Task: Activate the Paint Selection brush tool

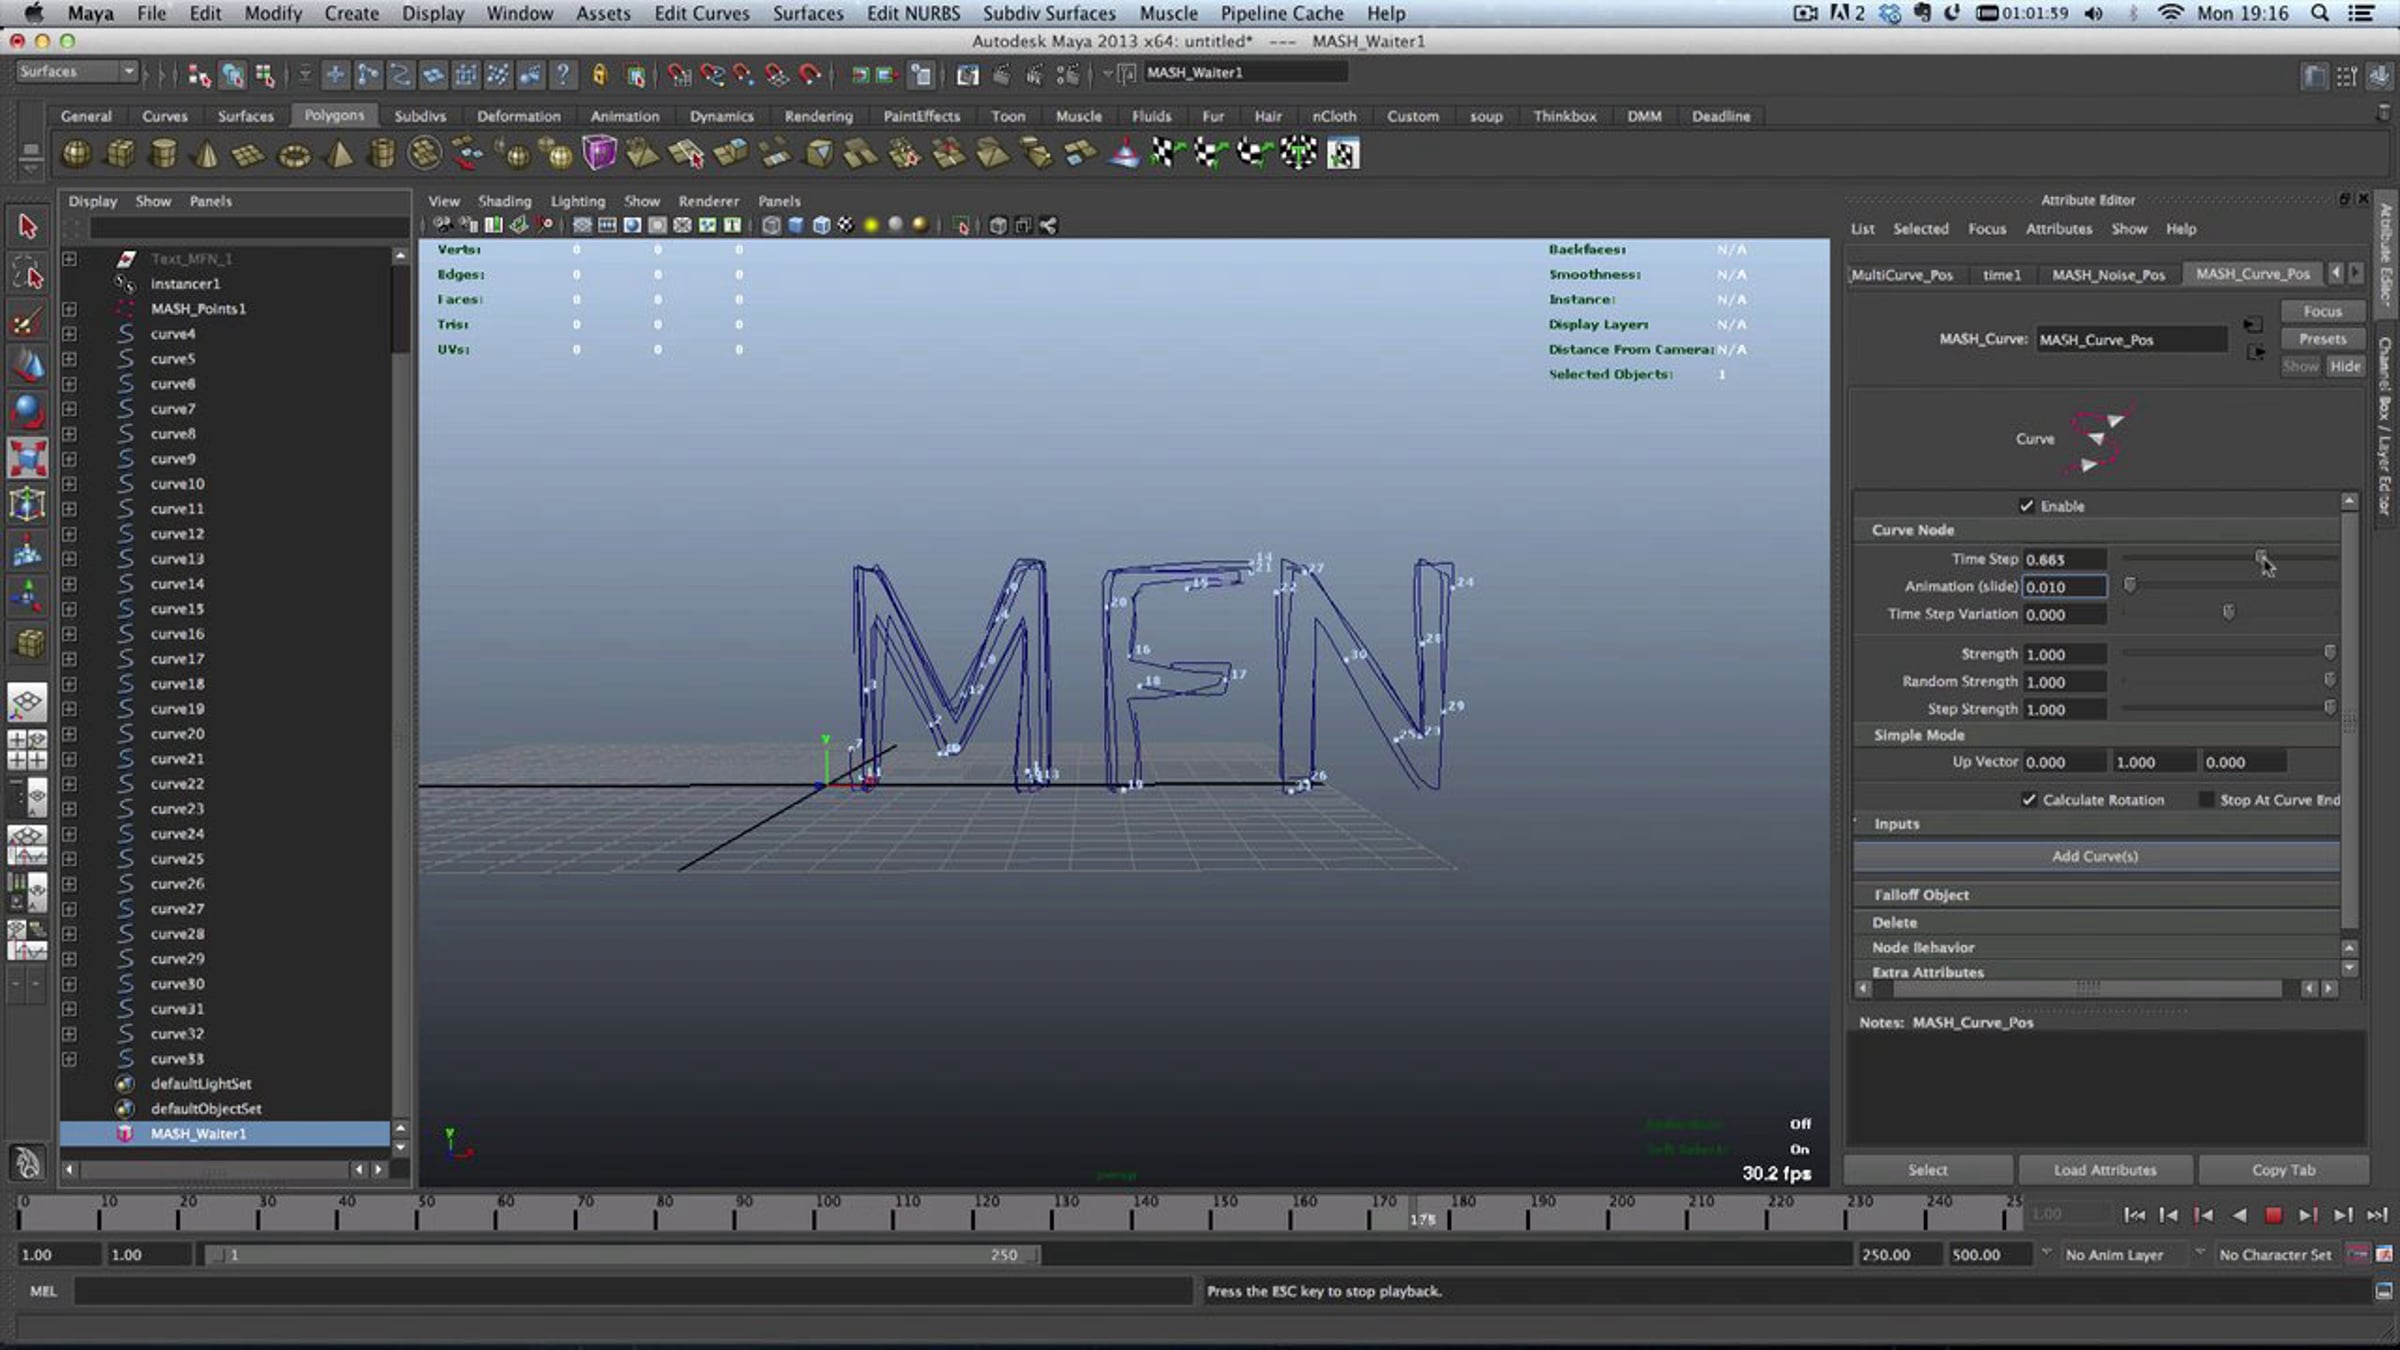Action: point(28,322)
